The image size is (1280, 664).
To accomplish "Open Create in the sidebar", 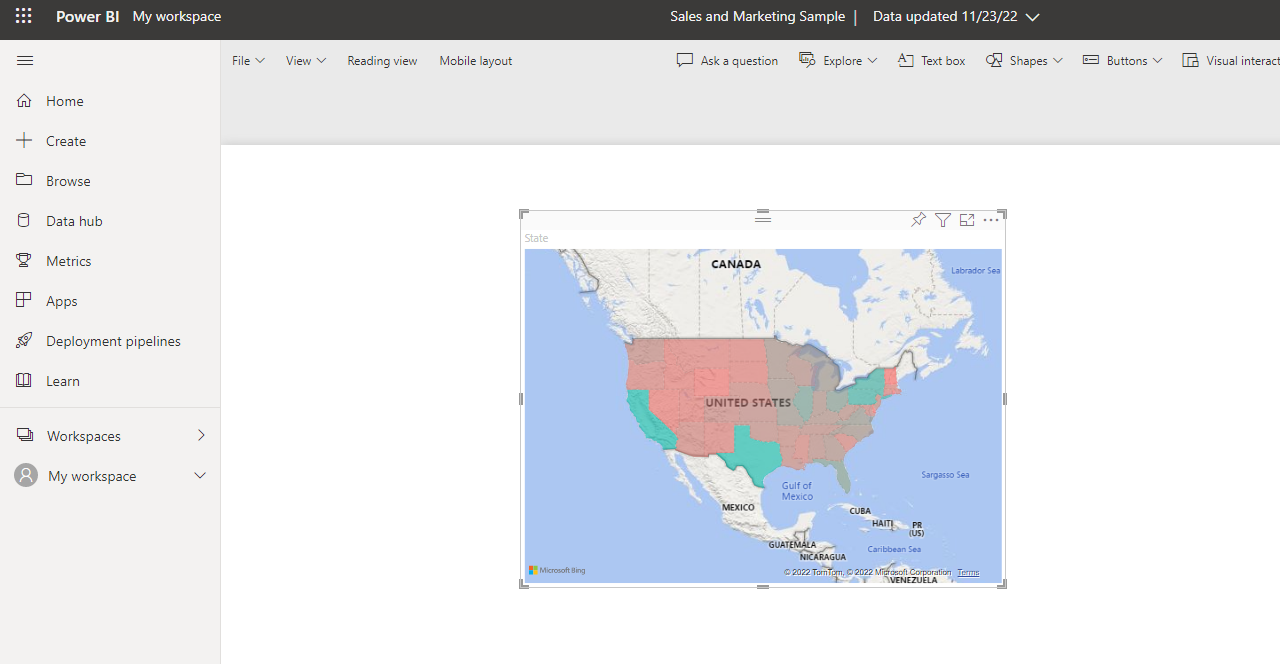I will [x=110, y=141].
